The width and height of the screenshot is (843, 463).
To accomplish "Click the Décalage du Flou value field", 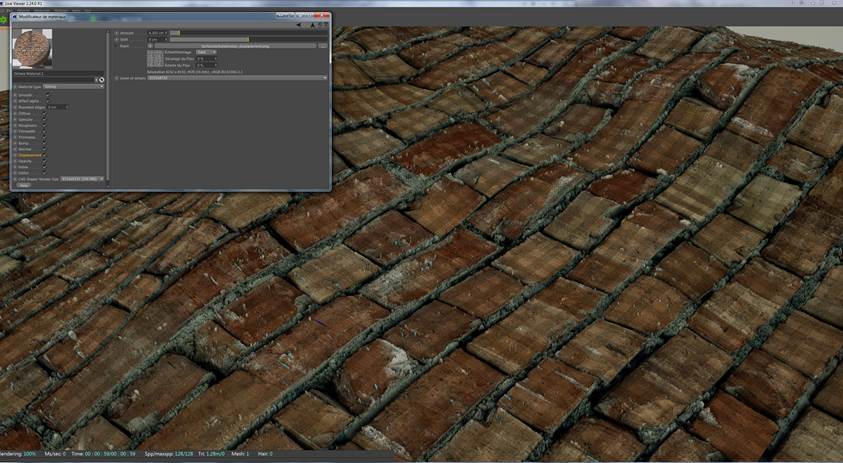I will point(206,59).
